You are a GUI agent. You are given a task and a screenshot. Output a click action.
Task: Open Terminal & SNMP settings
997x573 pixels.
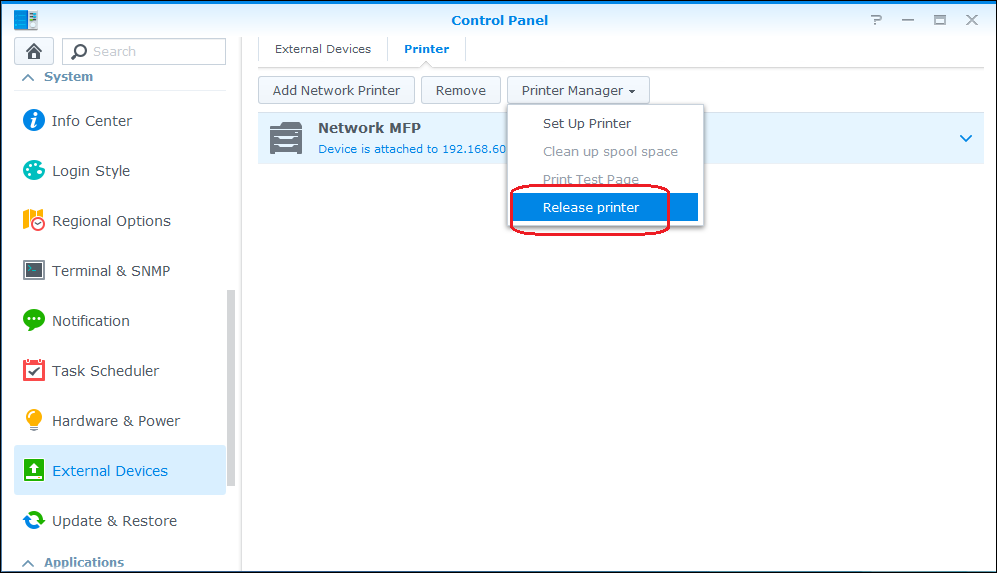(120, 270)
